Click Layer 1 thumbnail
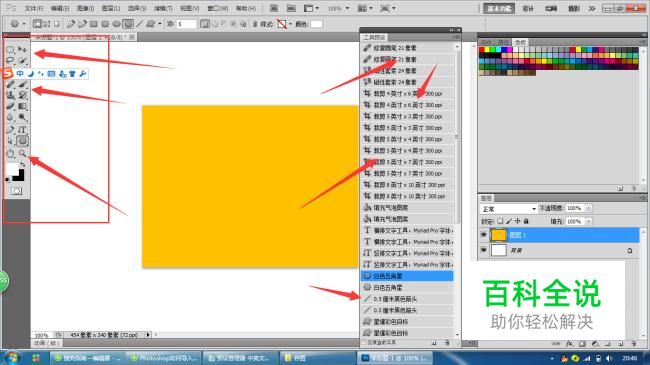This screenshot has height=365, width=650. [498, 235]
